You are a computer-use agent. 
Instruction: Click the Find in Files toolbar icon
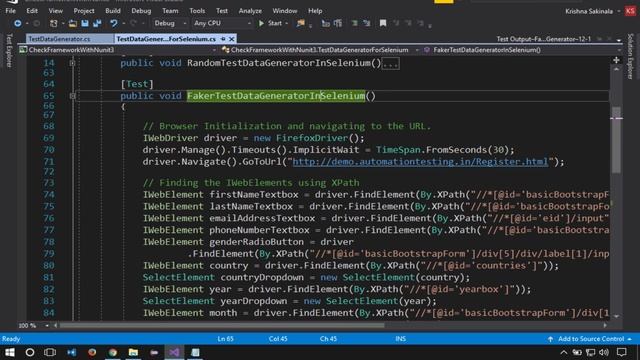click(x=301, y=23)
